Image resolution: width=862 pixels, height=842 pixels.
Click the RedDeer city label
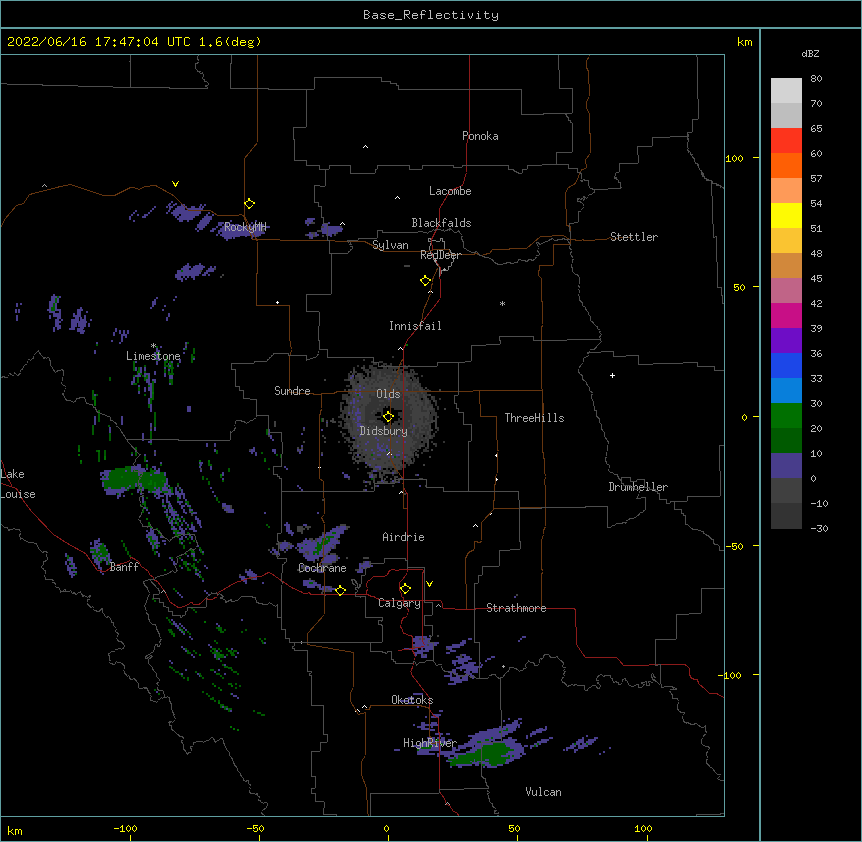tap(440, 255)
